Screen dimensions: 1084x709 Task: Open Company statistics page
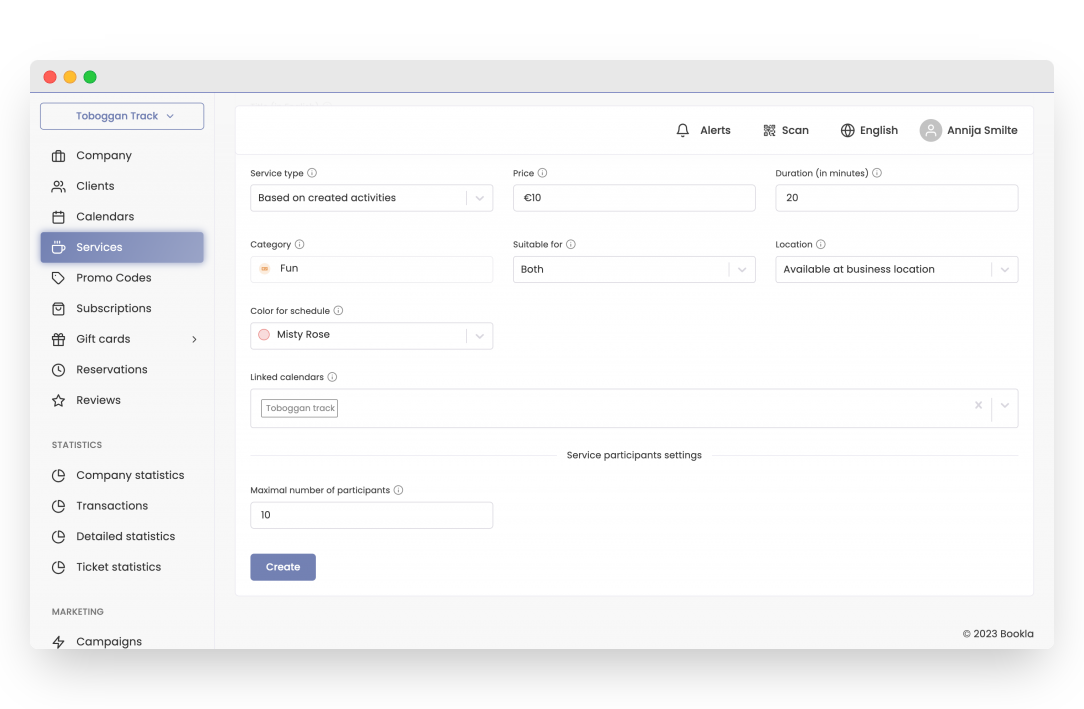pyautogui.click(x=130, y=475)
